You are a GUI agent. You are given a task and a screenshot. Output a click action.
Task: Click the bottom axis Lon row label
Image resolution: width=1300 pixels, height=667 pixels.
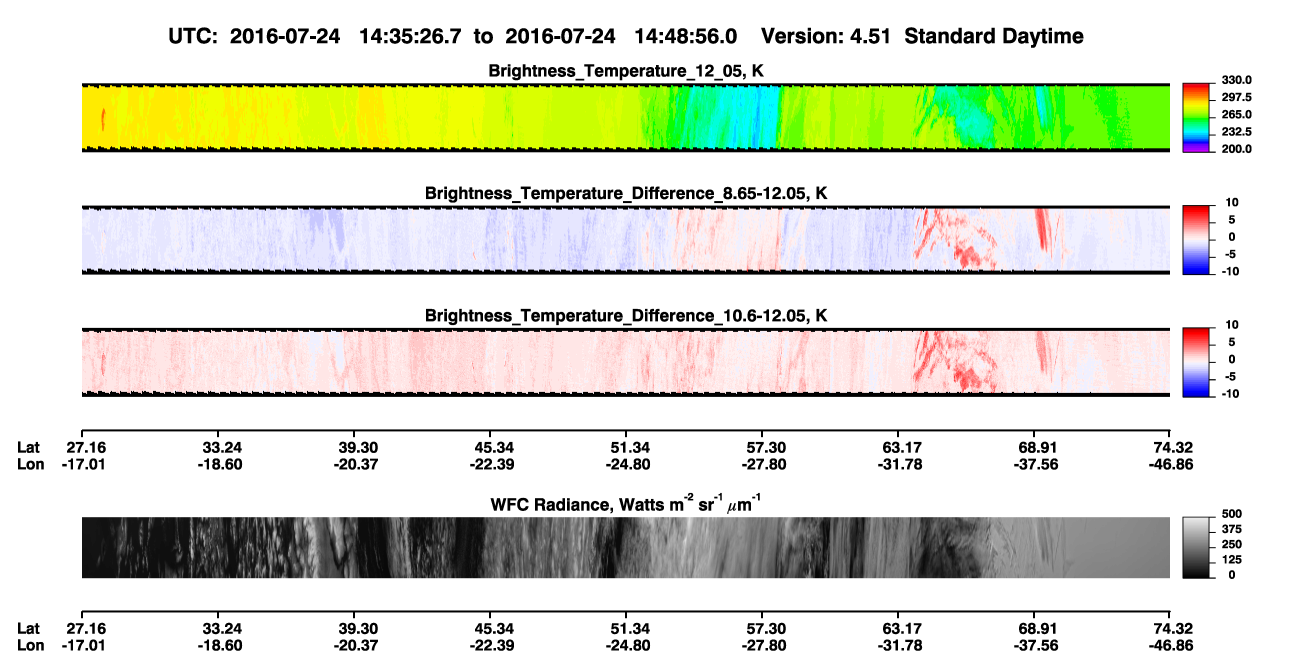31,645
